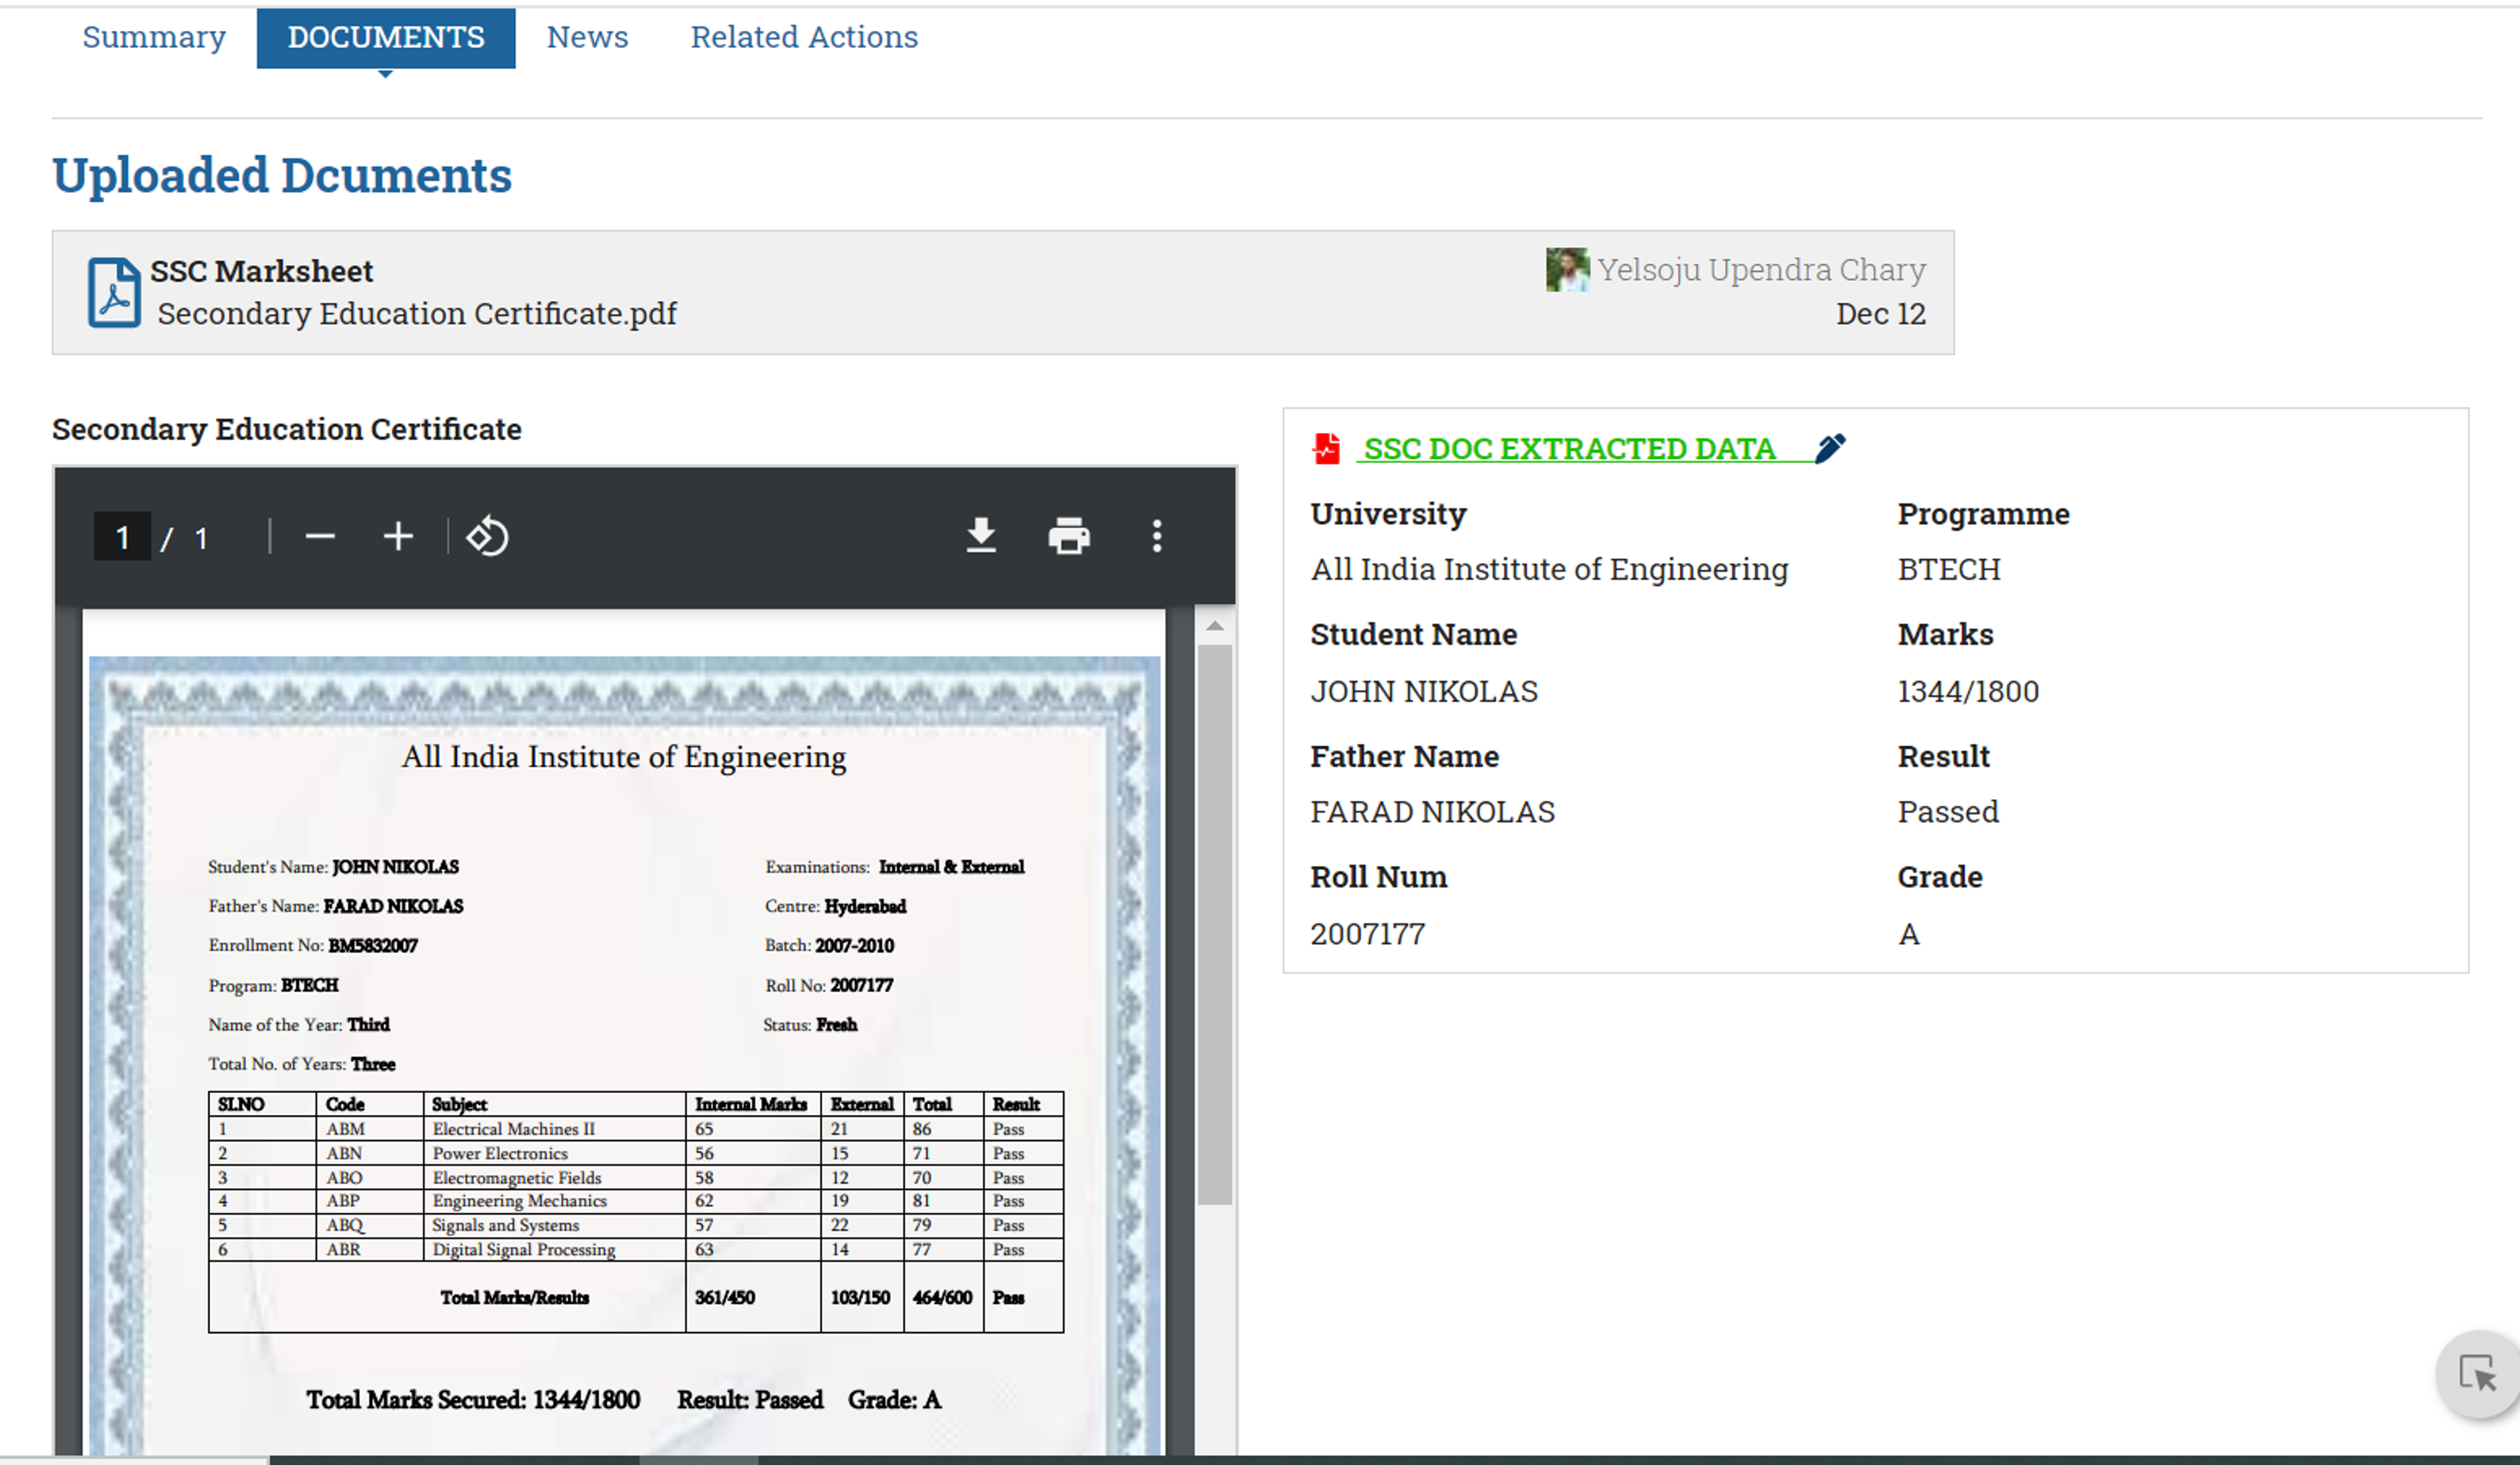Open SSC DOC EXTRACTED DATA link
2520x1465 pixels.
[x=1569, y=449]
